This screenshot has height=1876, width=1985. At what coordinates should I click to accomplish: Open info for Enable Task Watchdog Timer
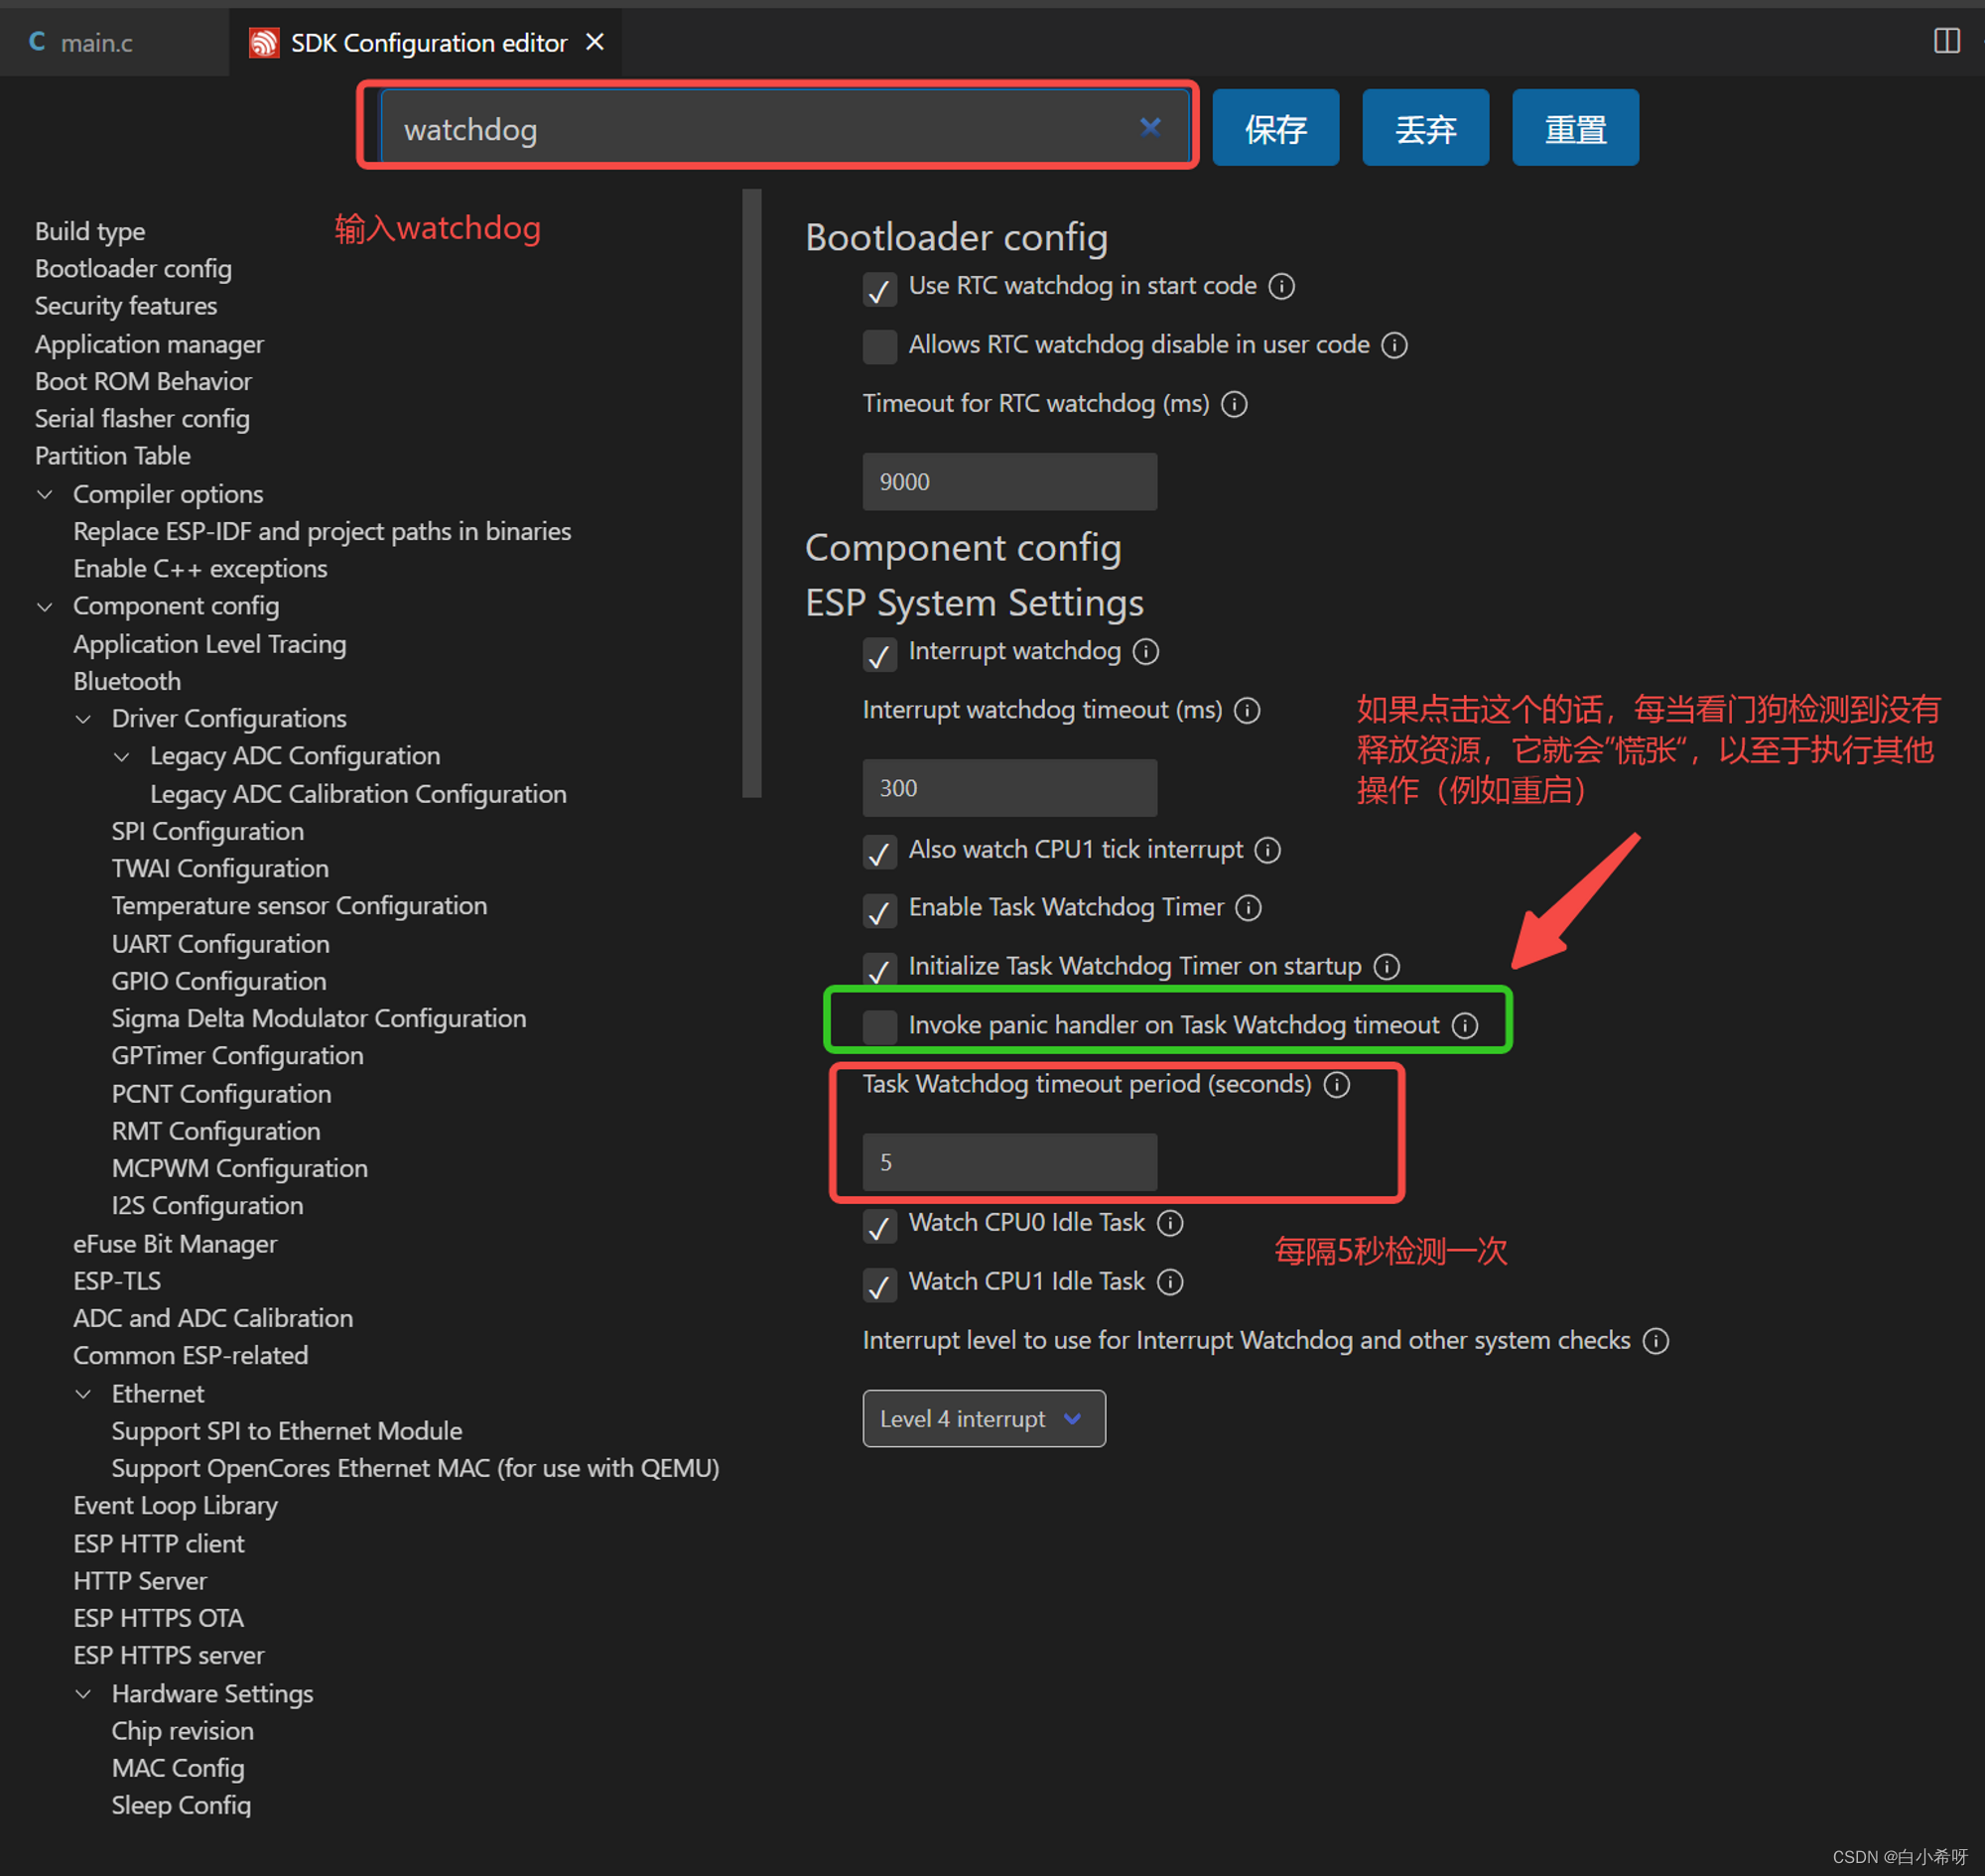click(1248, 907)
